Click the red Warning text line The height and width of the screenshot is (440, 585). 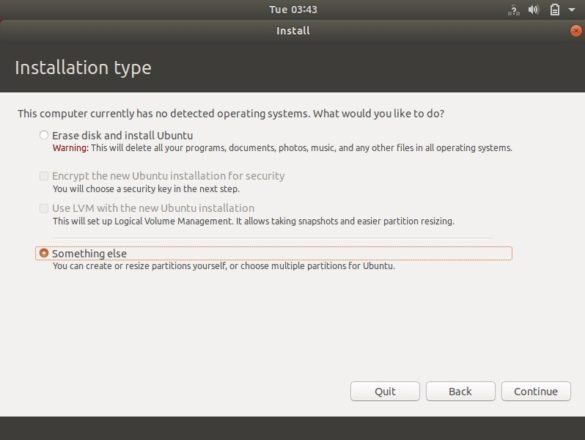(282, 148)
